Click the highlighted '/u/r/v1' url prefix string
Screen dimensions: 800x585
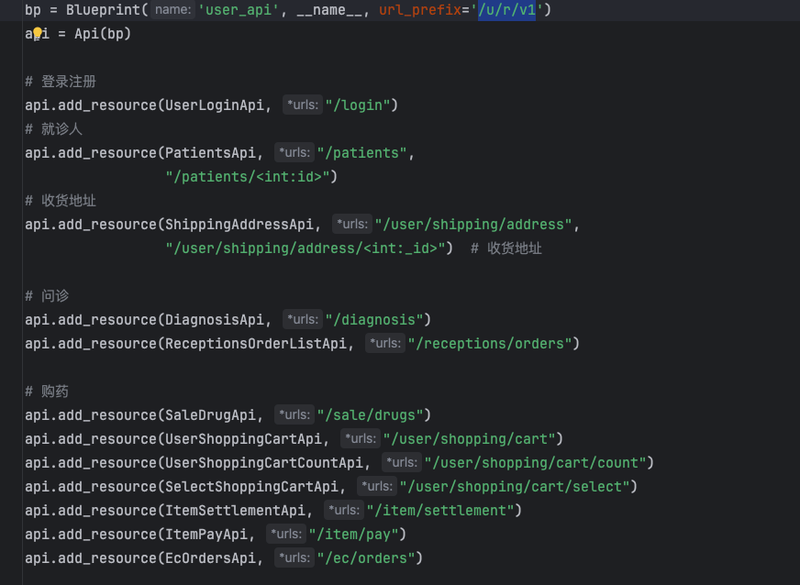click(507, 10)
